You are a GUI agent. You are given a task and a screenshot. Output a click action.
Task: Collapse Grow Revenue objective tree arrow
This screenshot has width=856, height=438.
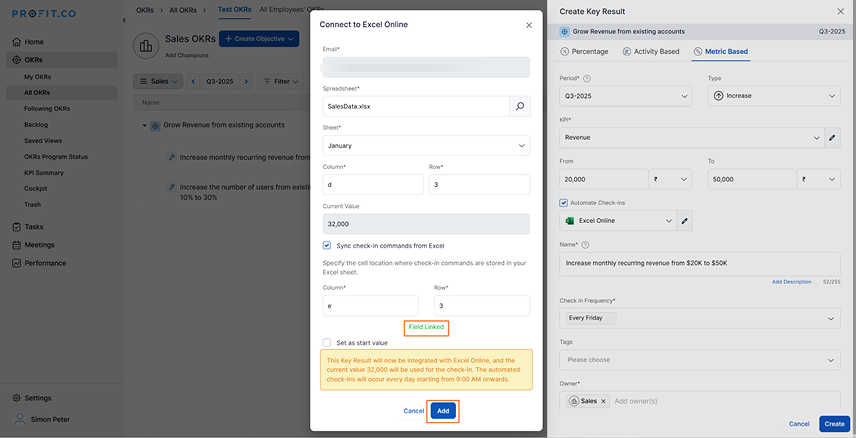tap(145, 126)
